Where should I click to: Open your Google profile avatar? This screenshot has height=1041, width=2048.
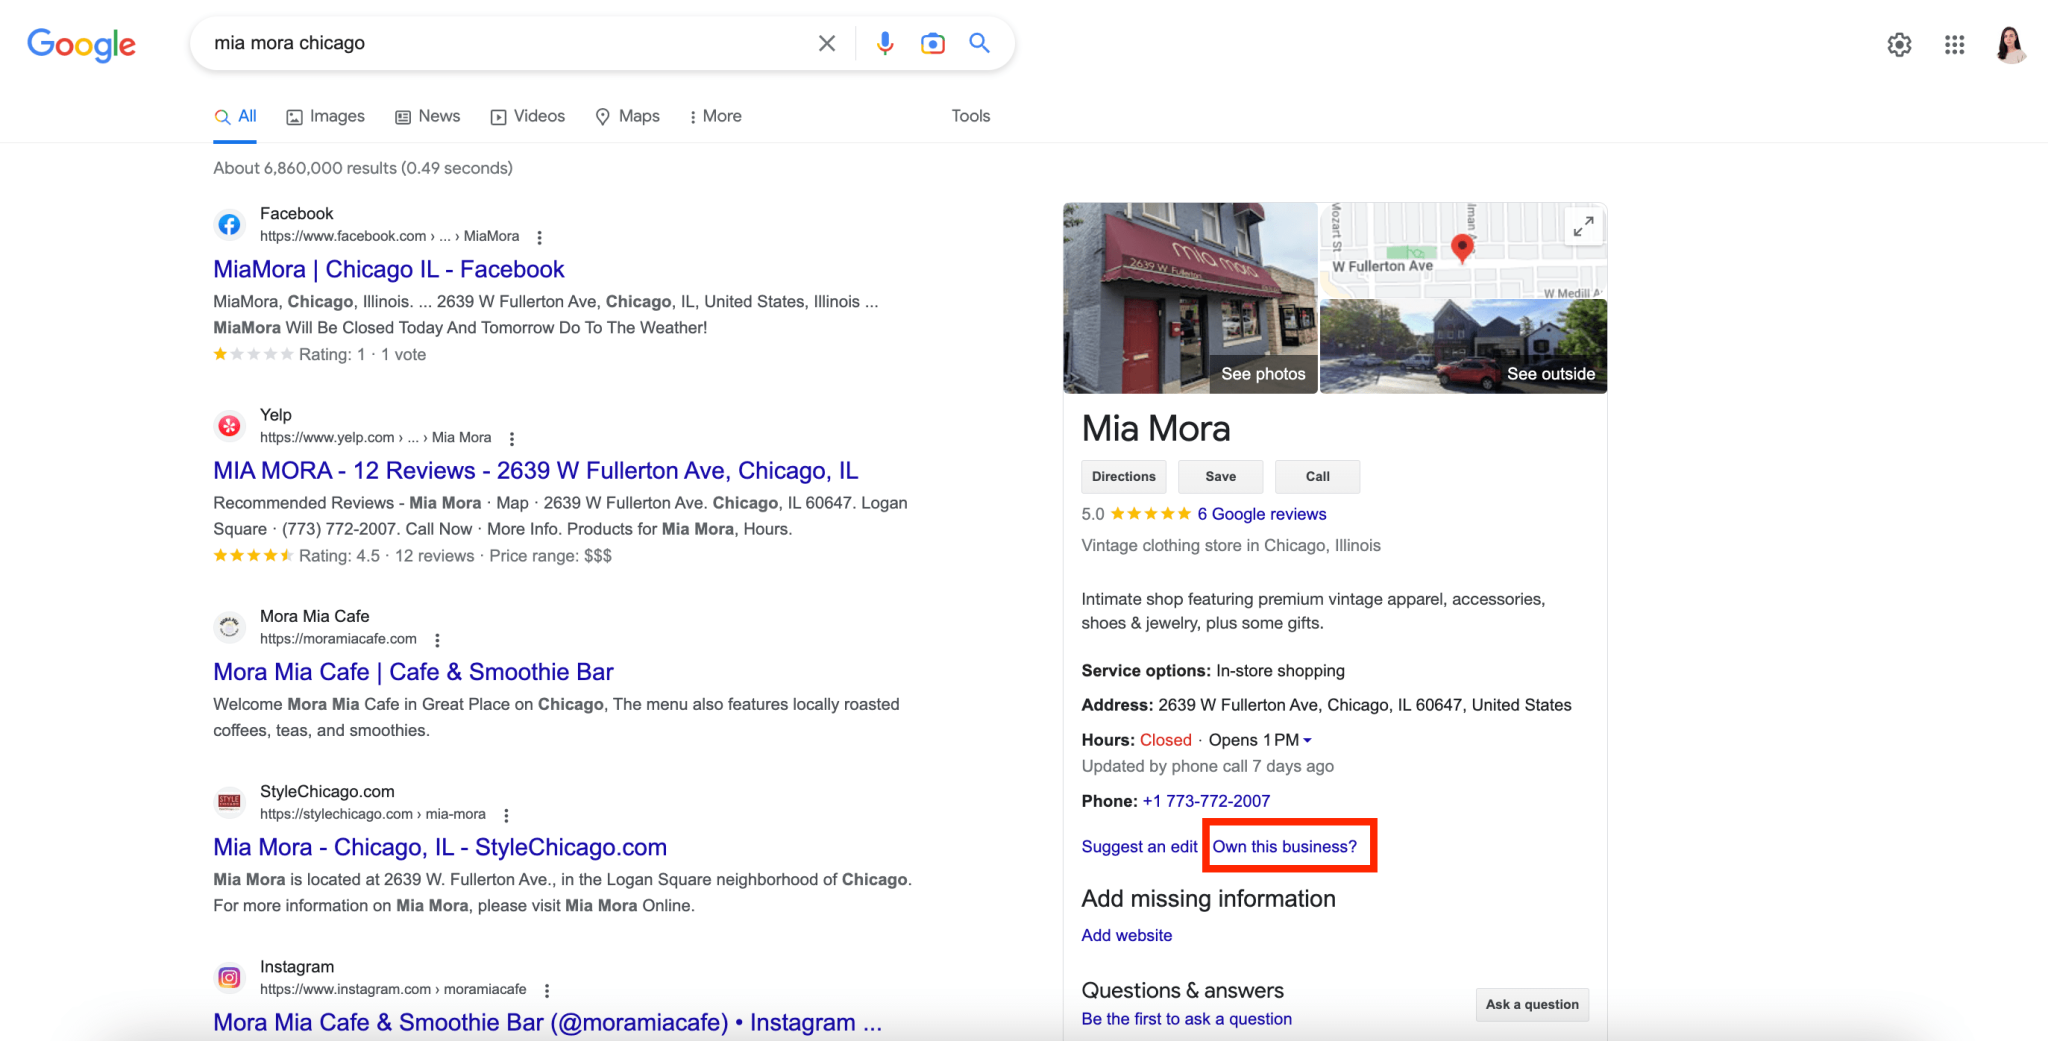[2013, 45]
